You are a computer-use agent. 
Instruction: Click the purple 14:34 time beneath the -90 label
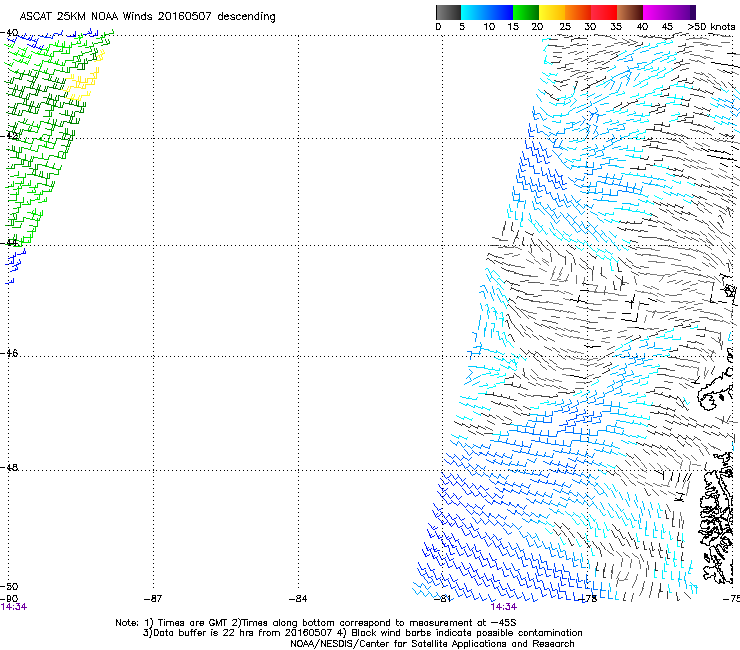point(14,607)
